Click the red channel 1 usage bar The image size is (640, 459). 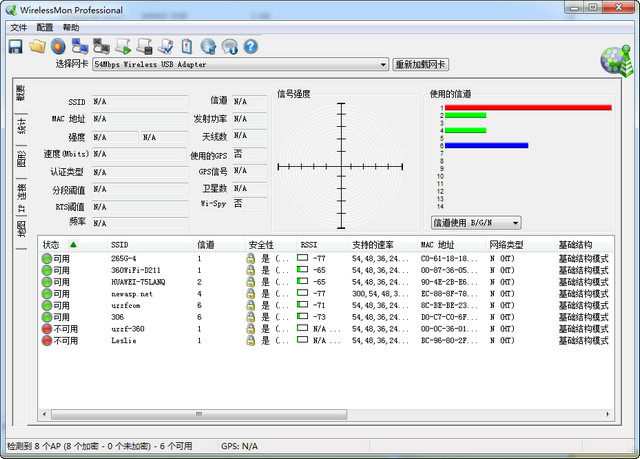[527, 107]
